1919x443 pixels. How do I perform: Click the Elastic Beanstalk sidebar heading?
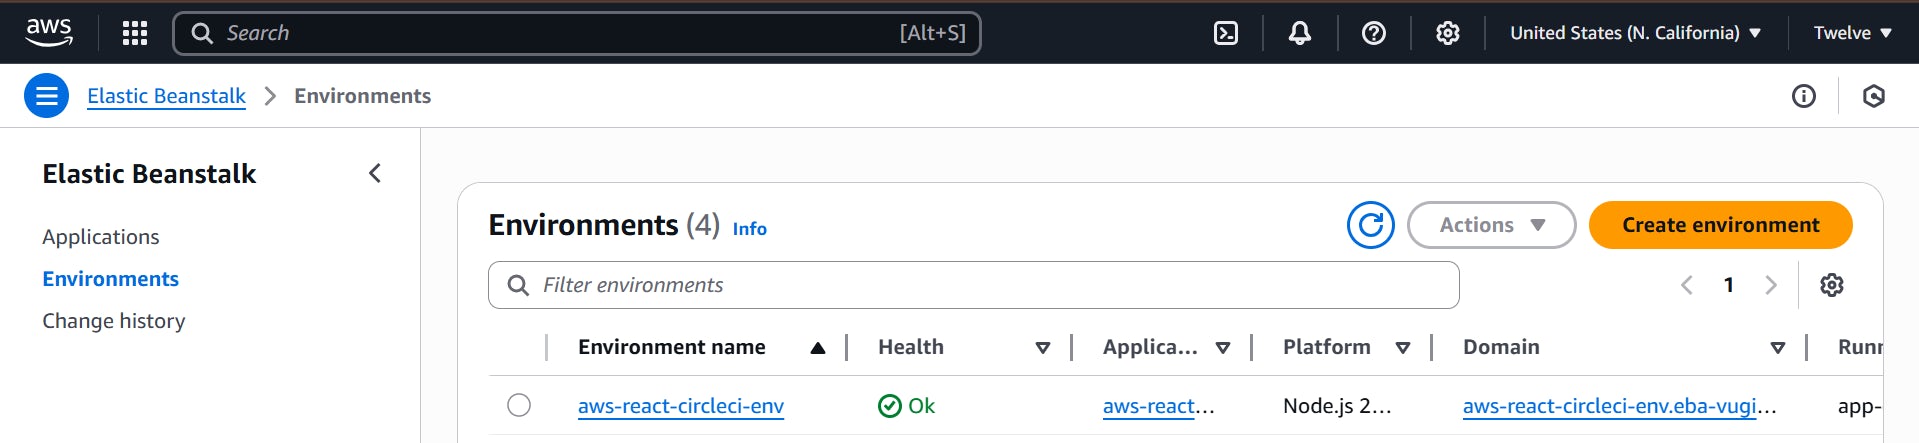149,174
